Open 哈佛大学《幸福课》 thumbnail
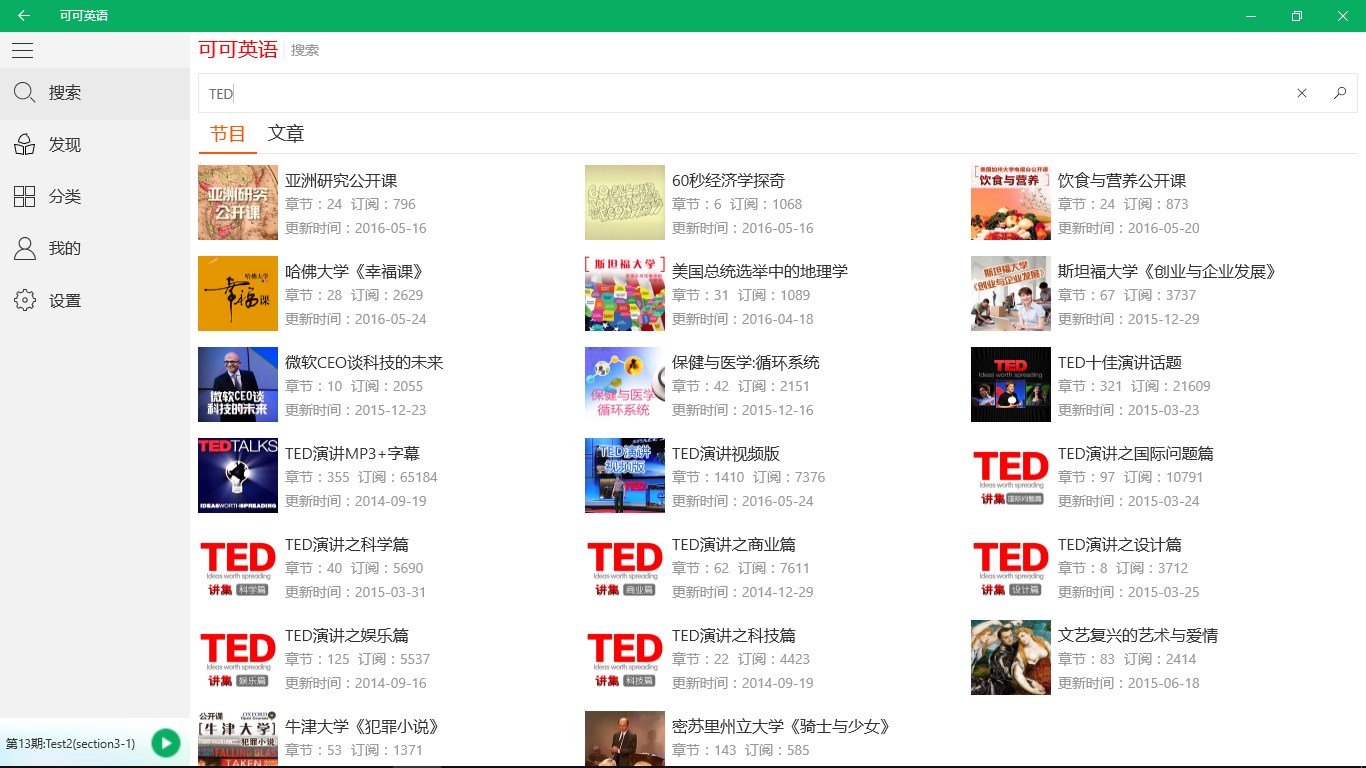Image resolution: width=1366 pixels, height=768 pixels. pos(238,294)
